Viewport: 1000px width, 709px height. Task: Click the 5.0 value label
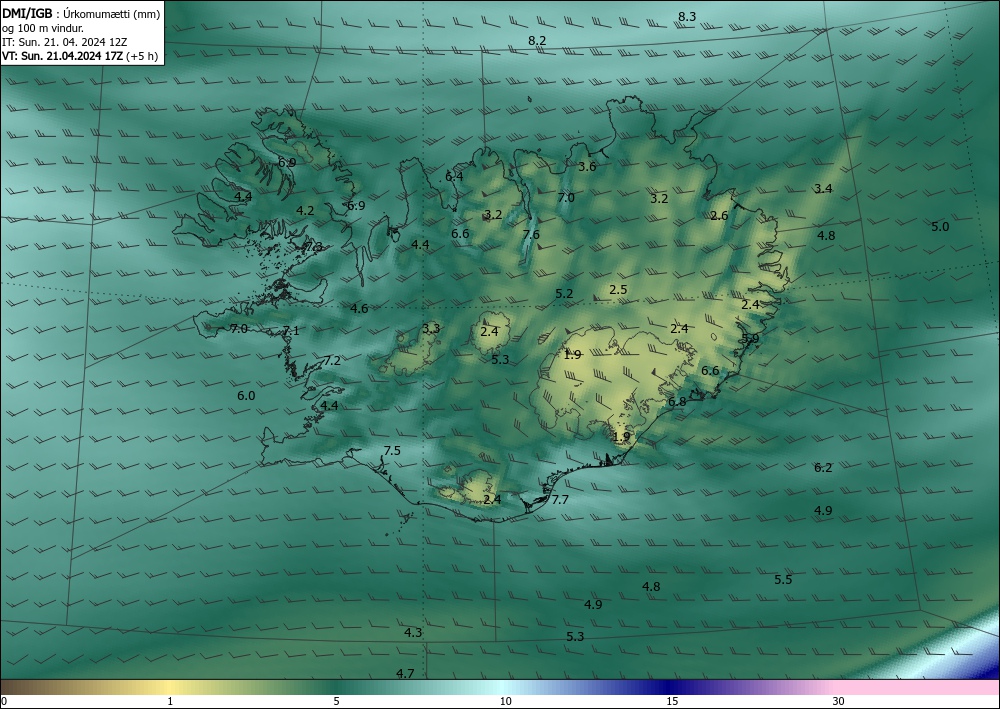coord(940,227)
